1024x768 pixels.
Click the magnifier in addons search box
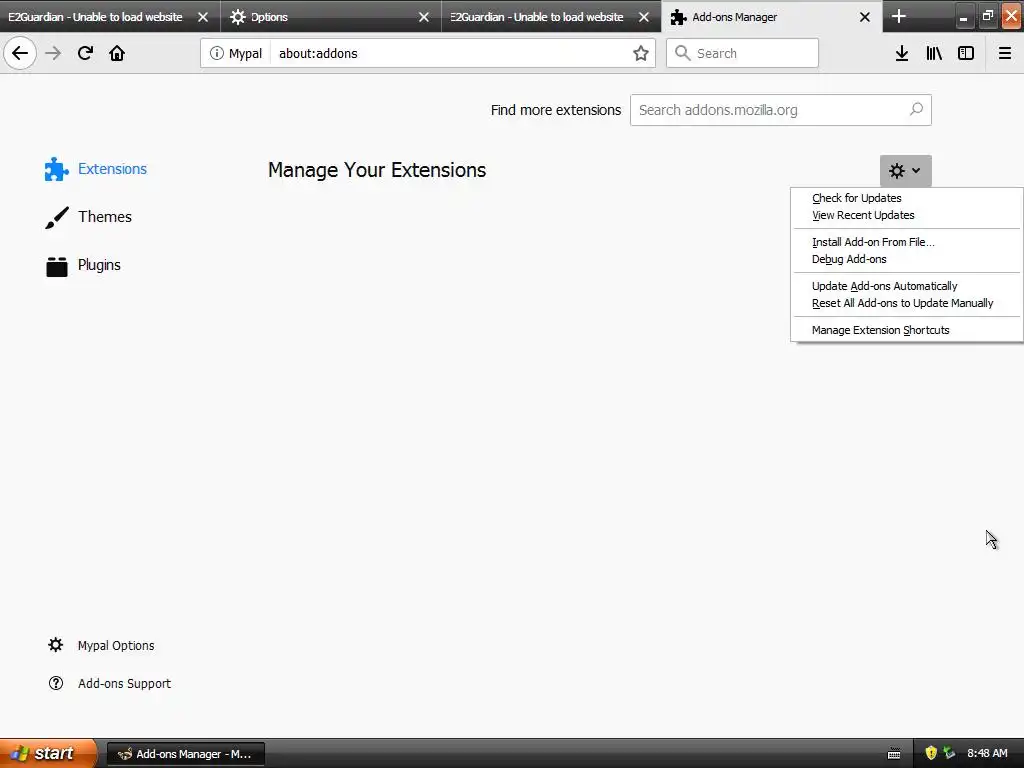(x=916, y=109)
